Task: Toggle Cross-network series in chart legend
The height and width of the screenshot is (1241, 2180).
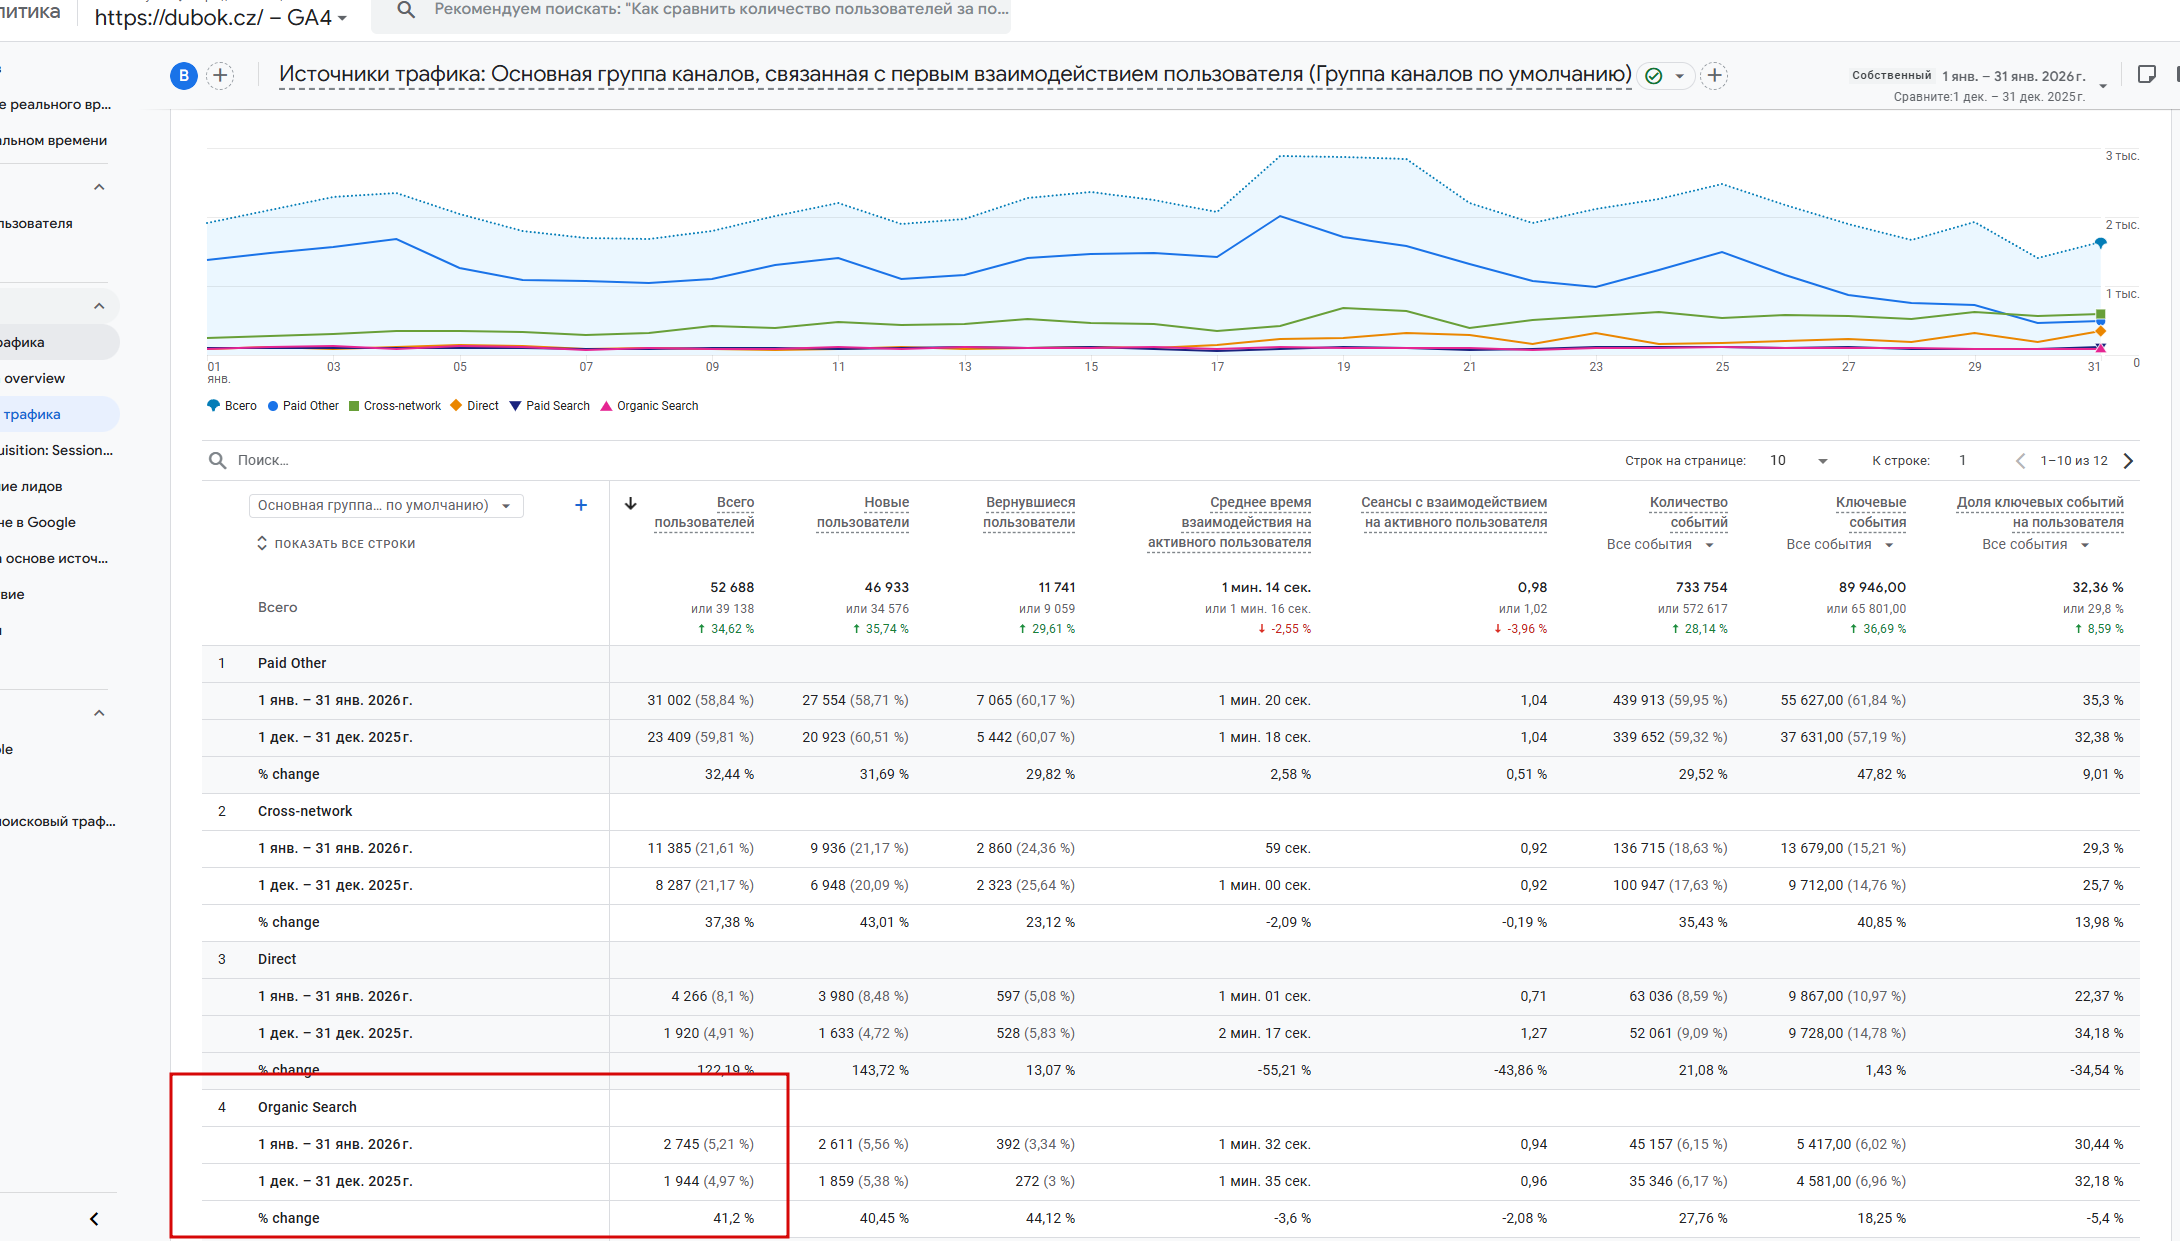Action: coord(394,406)
